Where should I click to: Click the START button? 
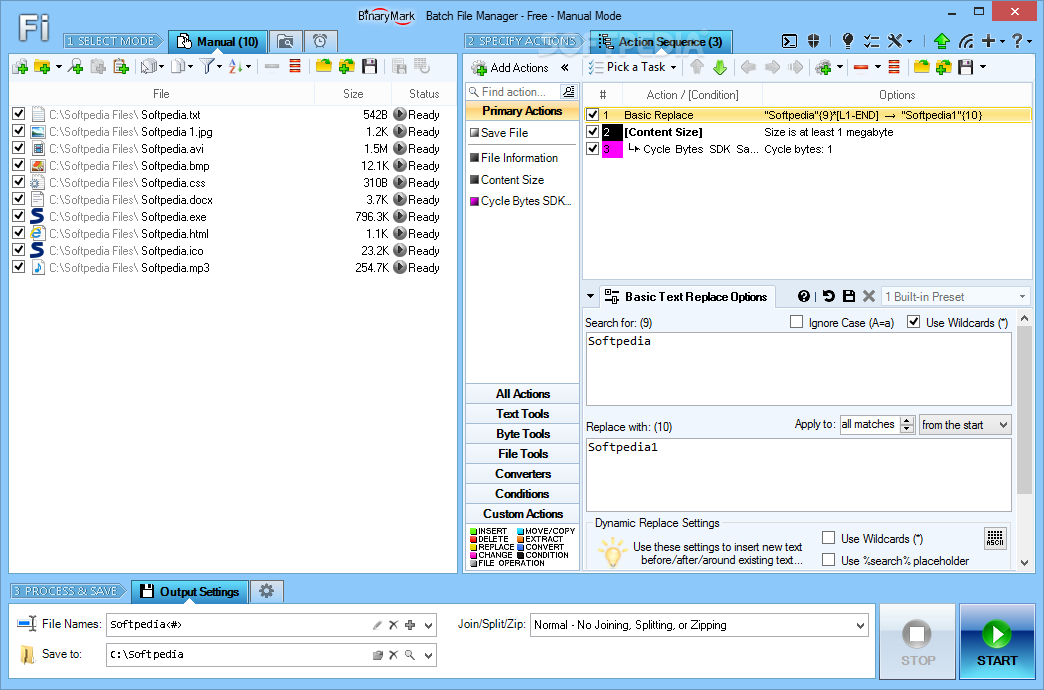(x=997, y=642)
